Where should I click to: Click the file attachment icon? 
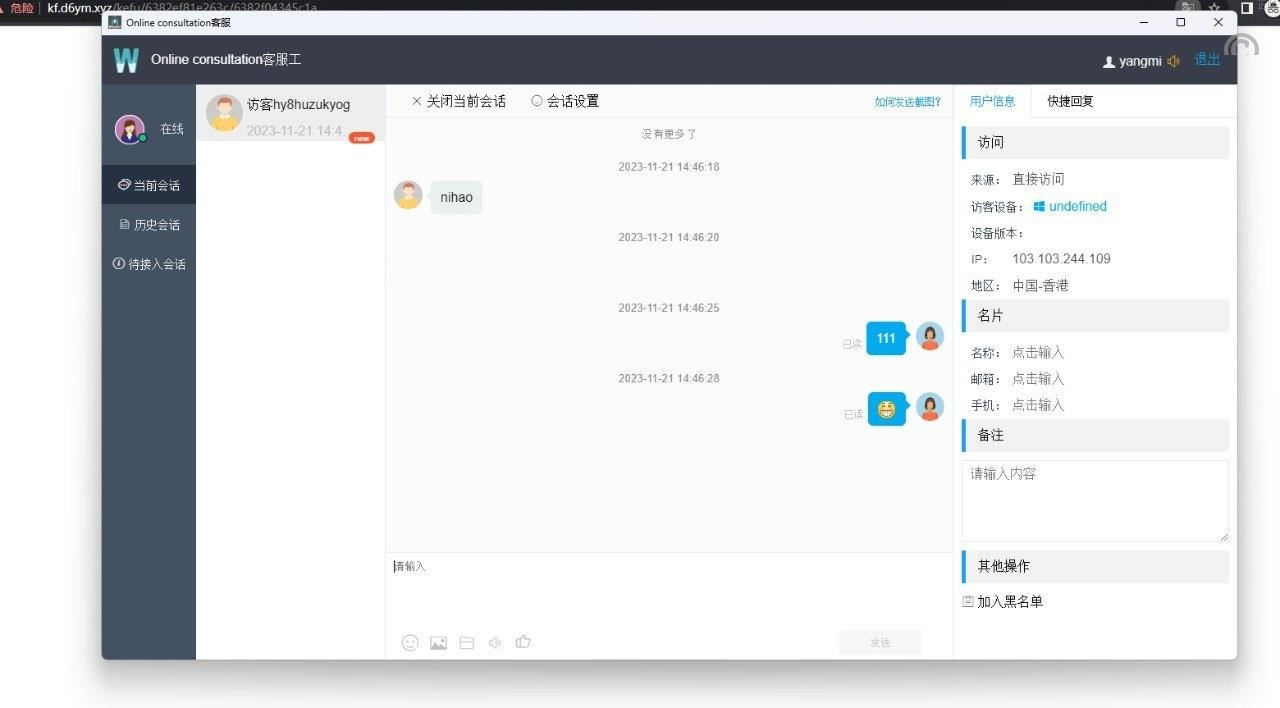coord(466,642)
